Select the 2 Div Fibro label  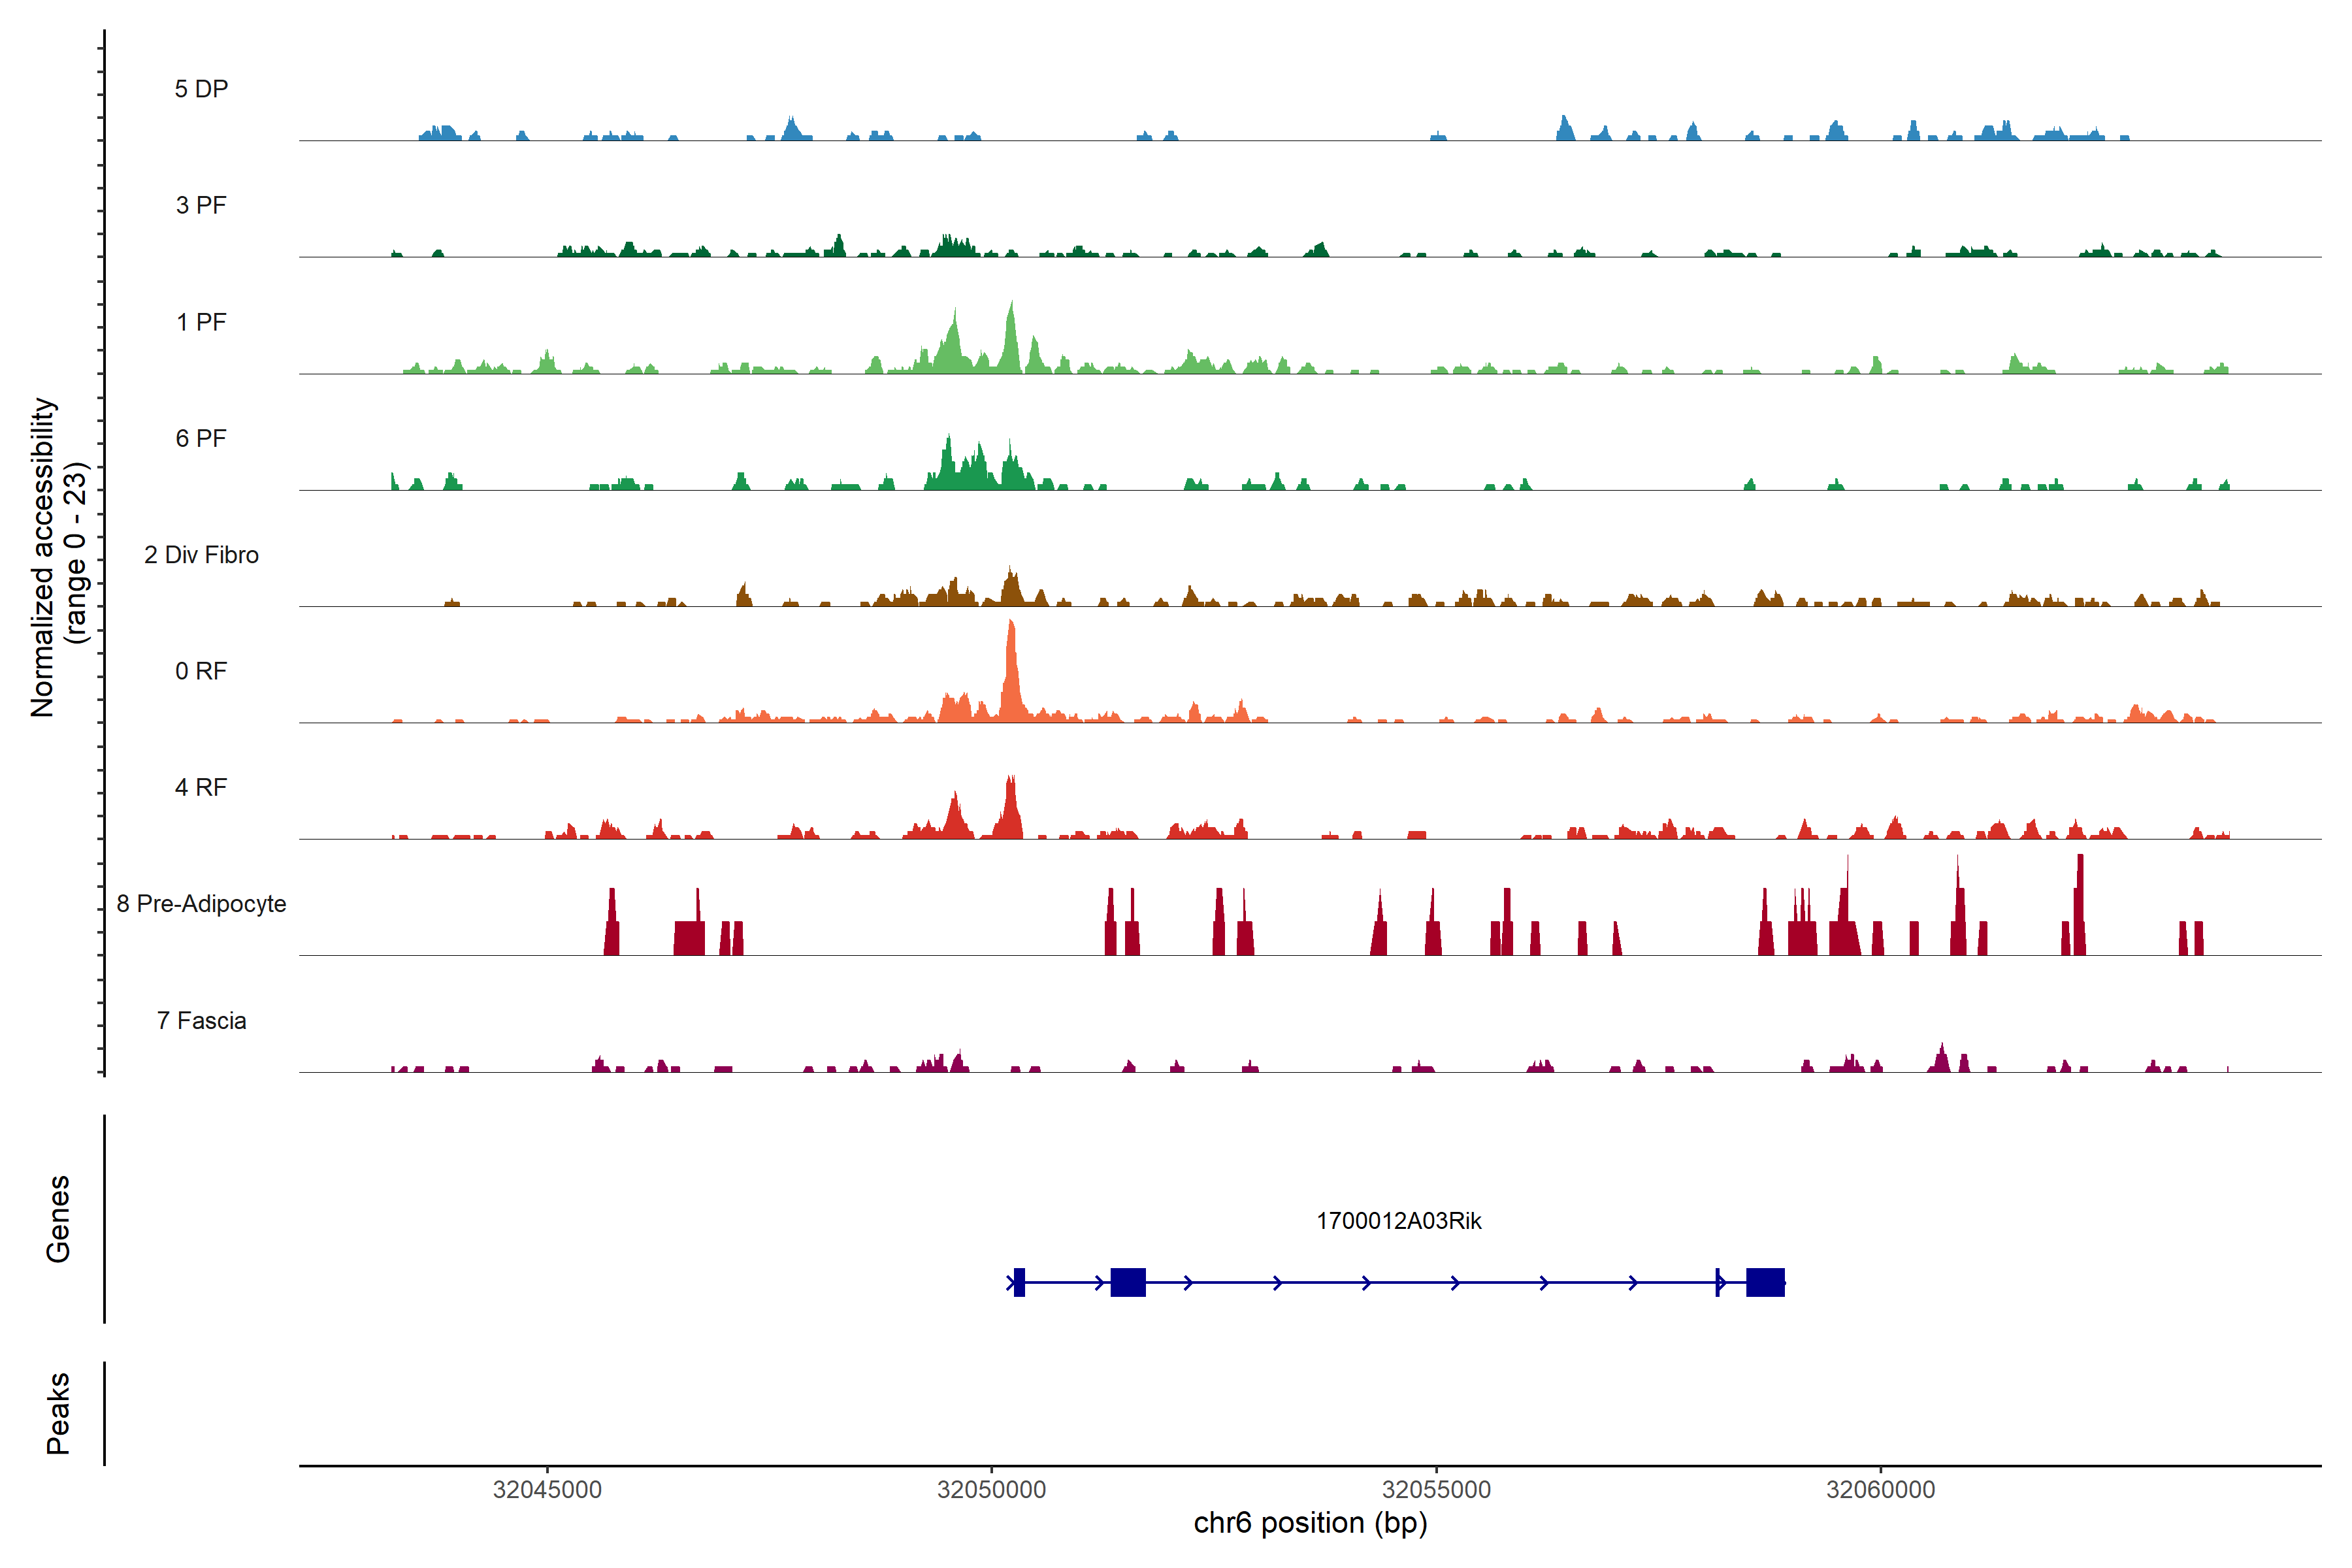pyautogui.click(x=201, y=555)
